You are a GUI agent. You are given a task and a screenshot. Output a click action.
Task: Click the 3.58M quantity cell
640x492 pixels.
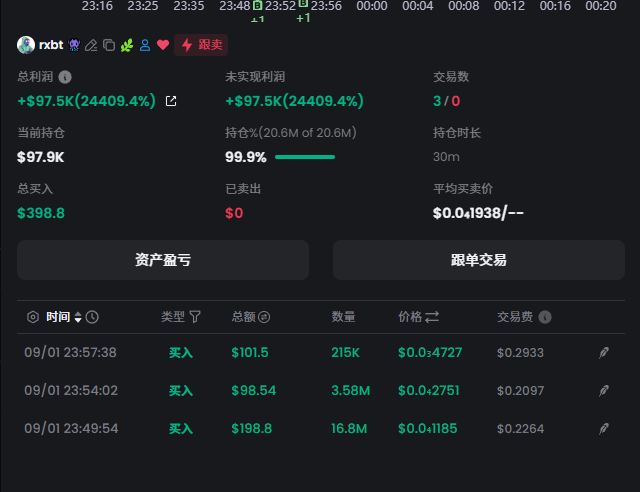351,390
